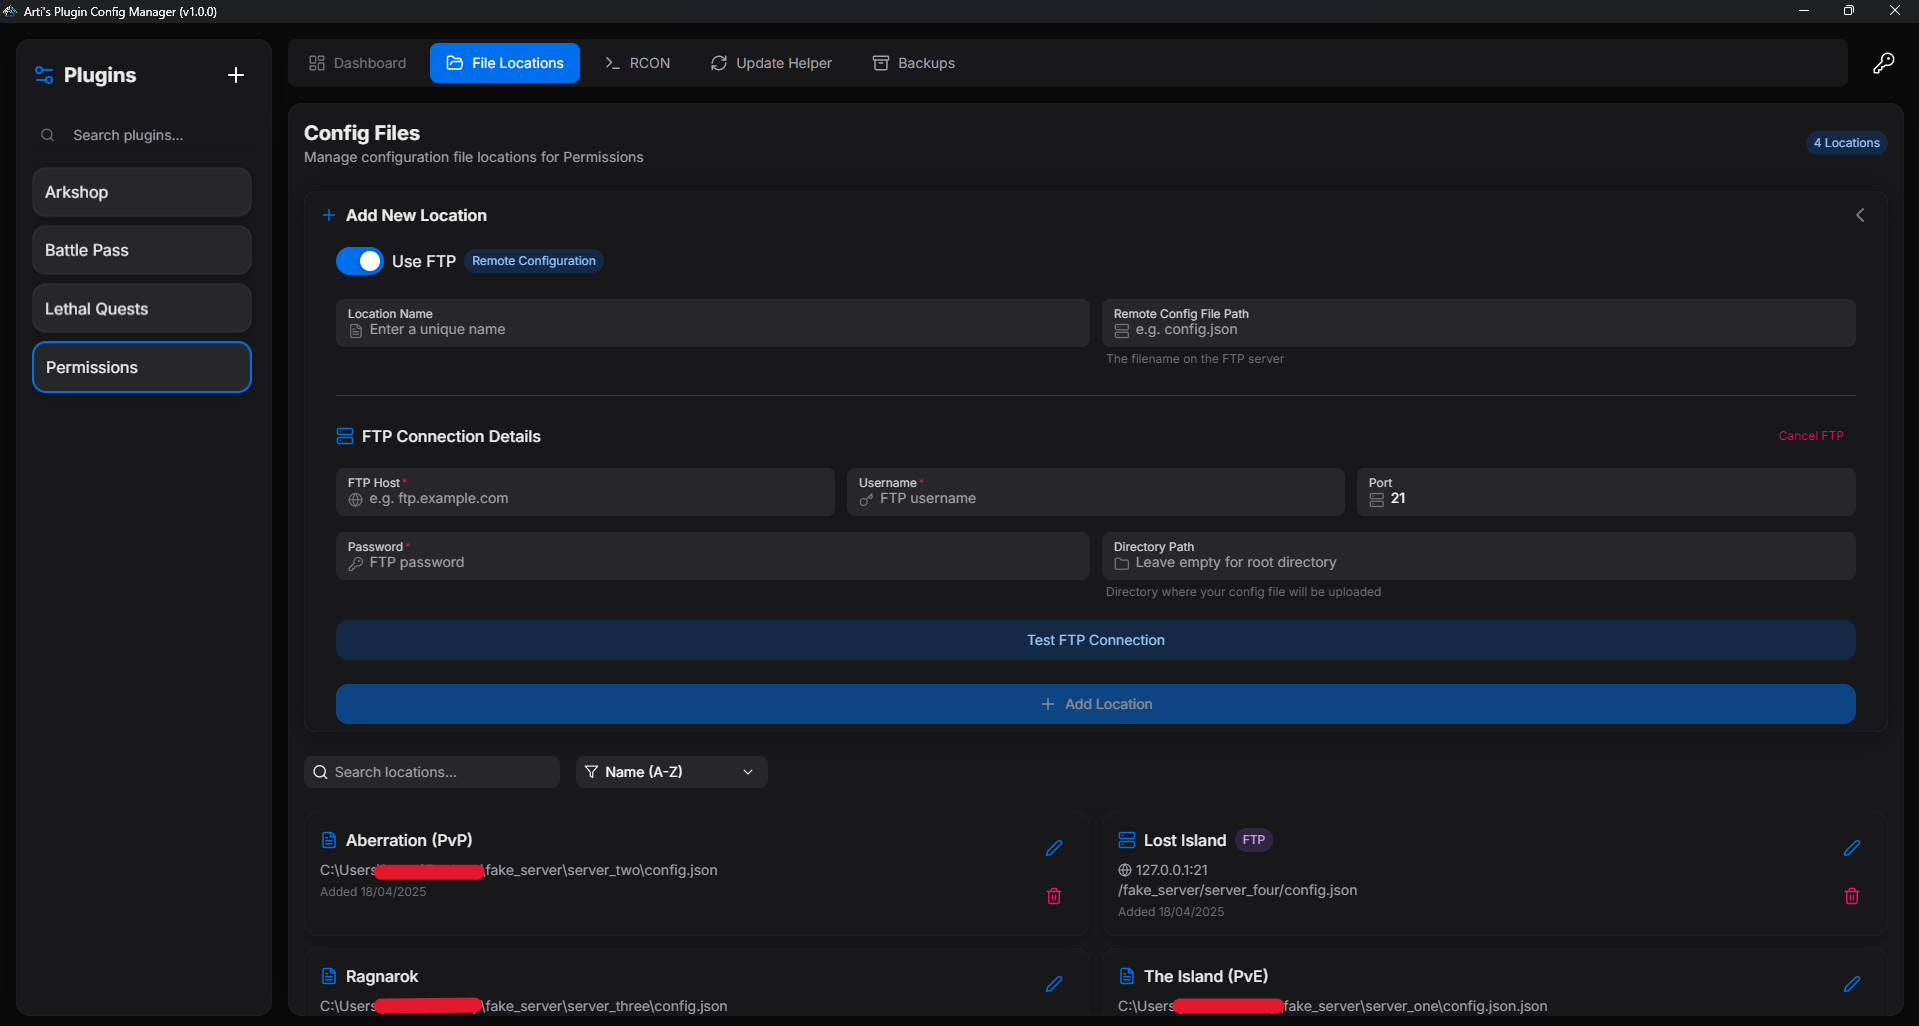The image size is (1919, 1026).
Task: Edit the Ragnarok location
Action: click(1054, 984)
